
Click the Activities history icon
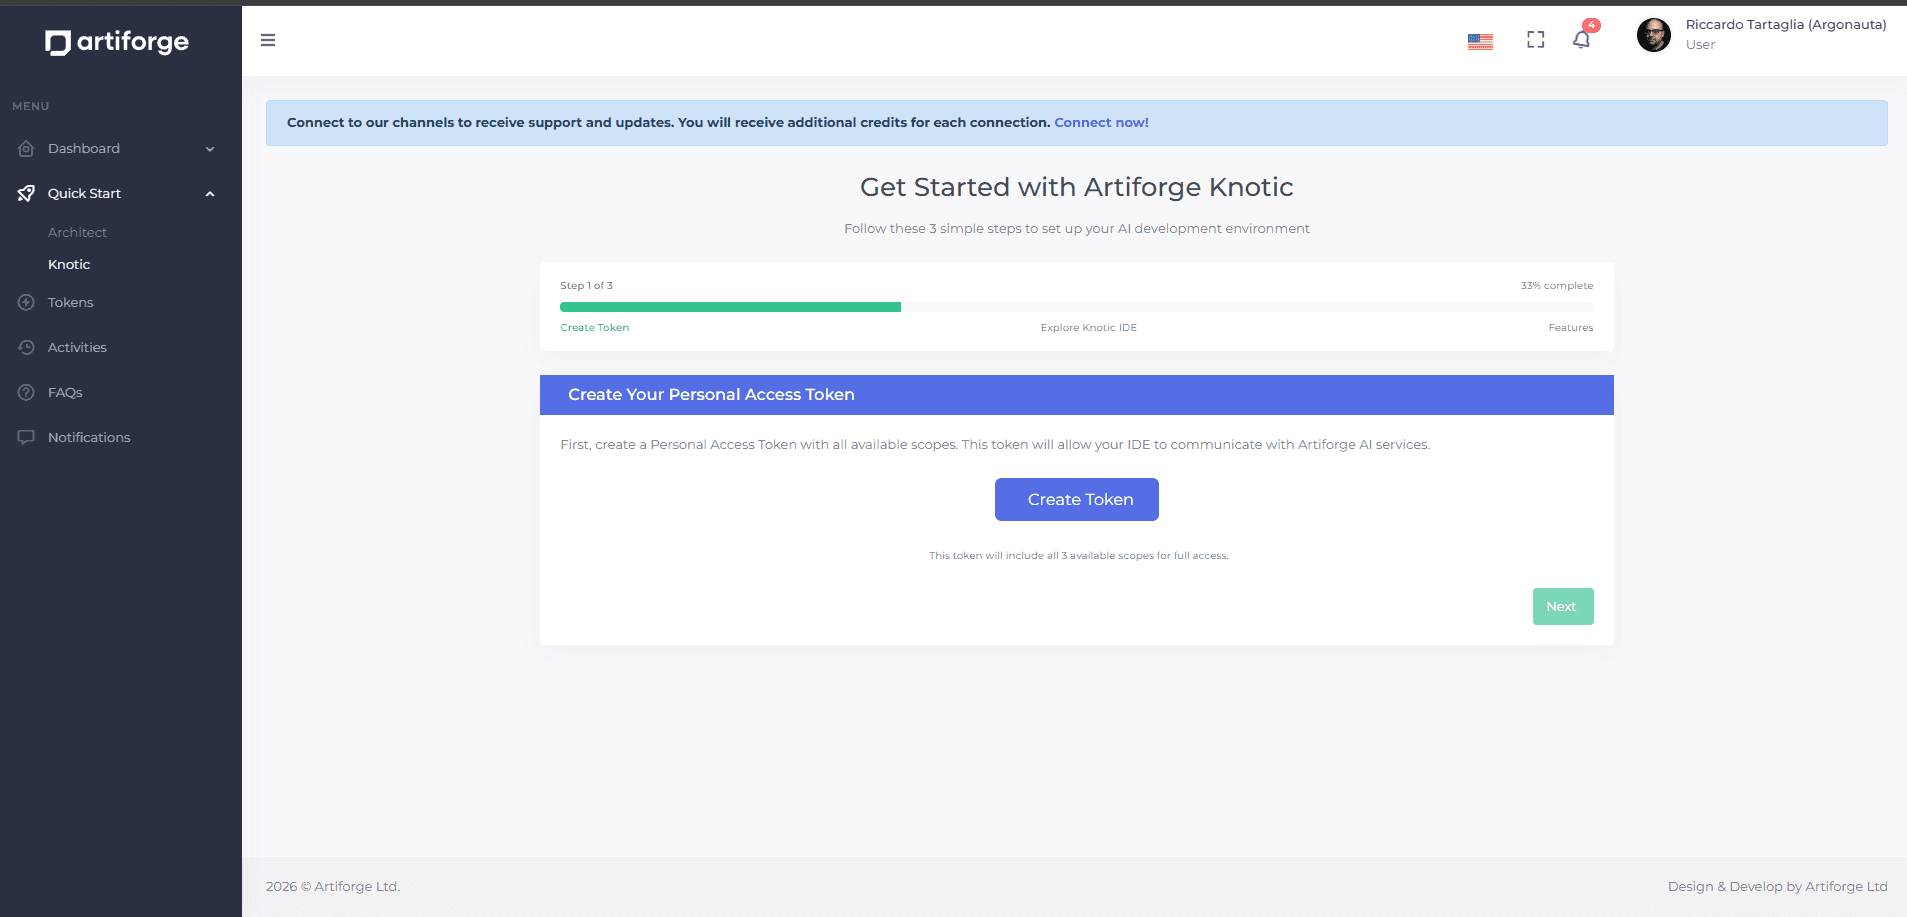[26, 347]
